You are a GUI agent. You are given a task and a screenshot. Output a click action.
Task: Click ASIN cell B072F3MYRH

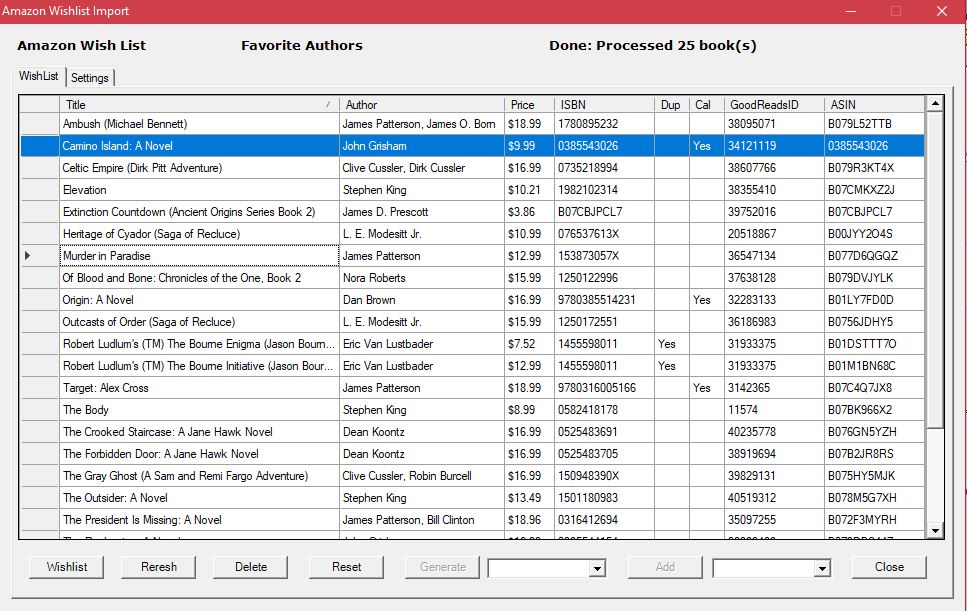(x=874, y=520)
